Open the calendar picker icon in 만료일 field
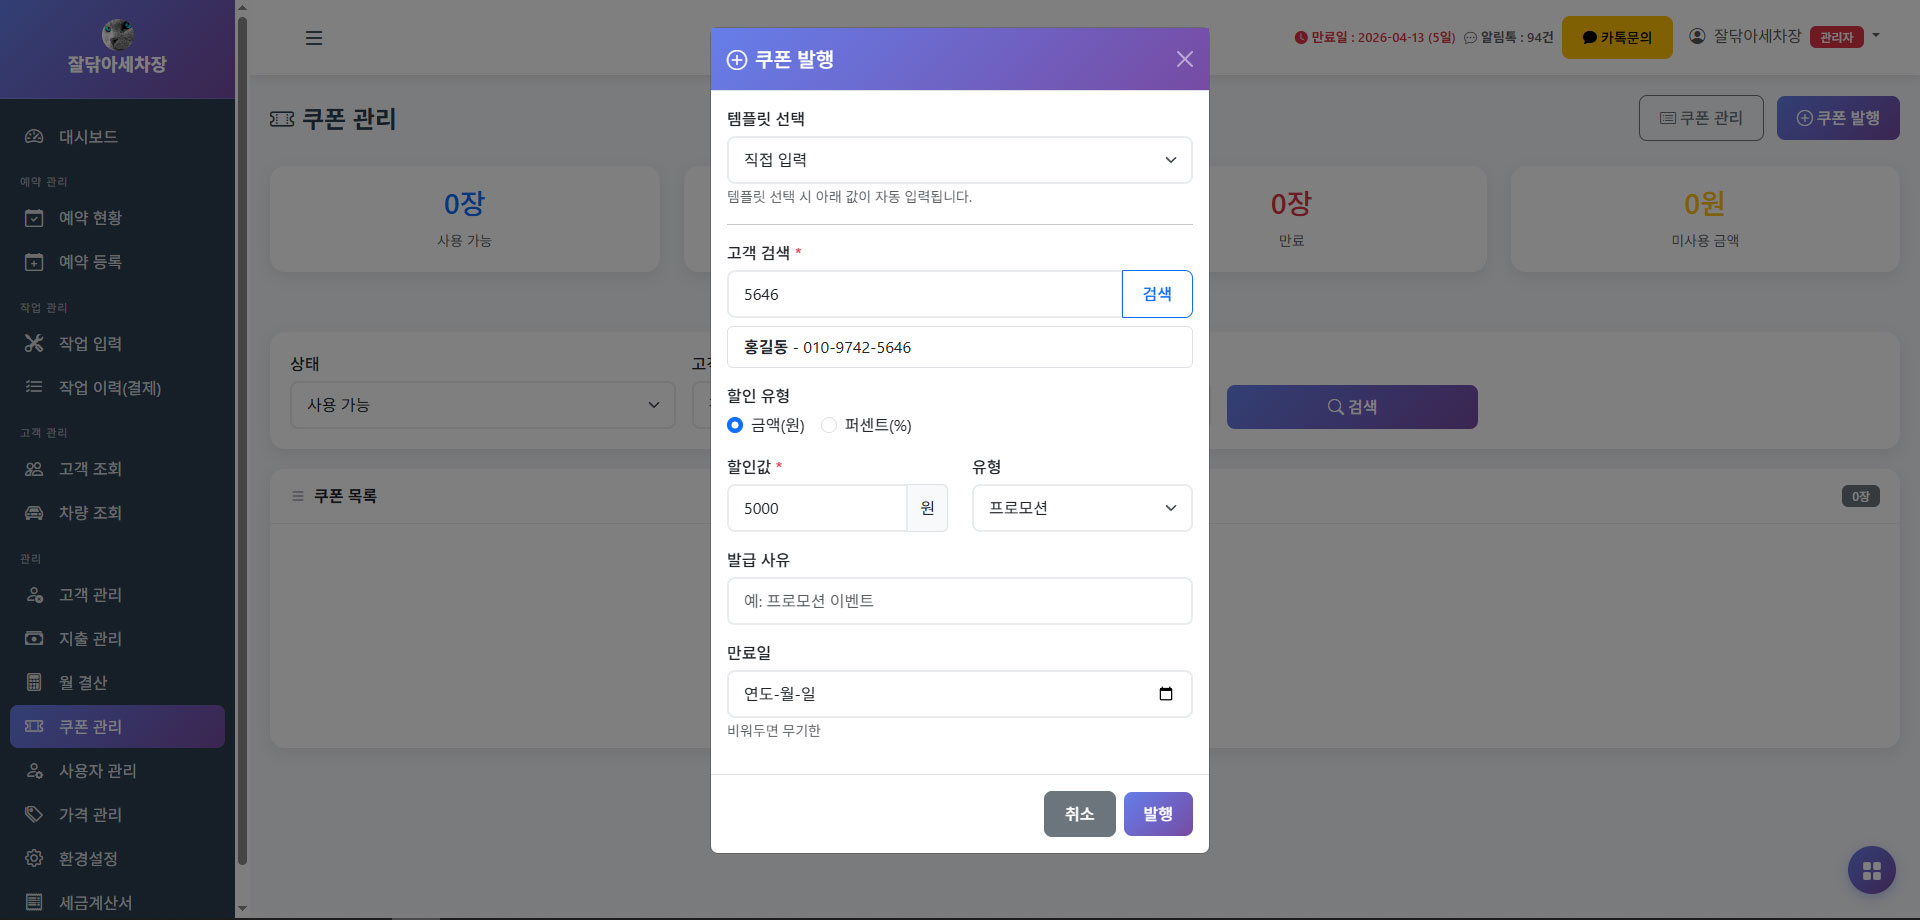This screenshot has width=1920, height=920. pos(1165,694)
